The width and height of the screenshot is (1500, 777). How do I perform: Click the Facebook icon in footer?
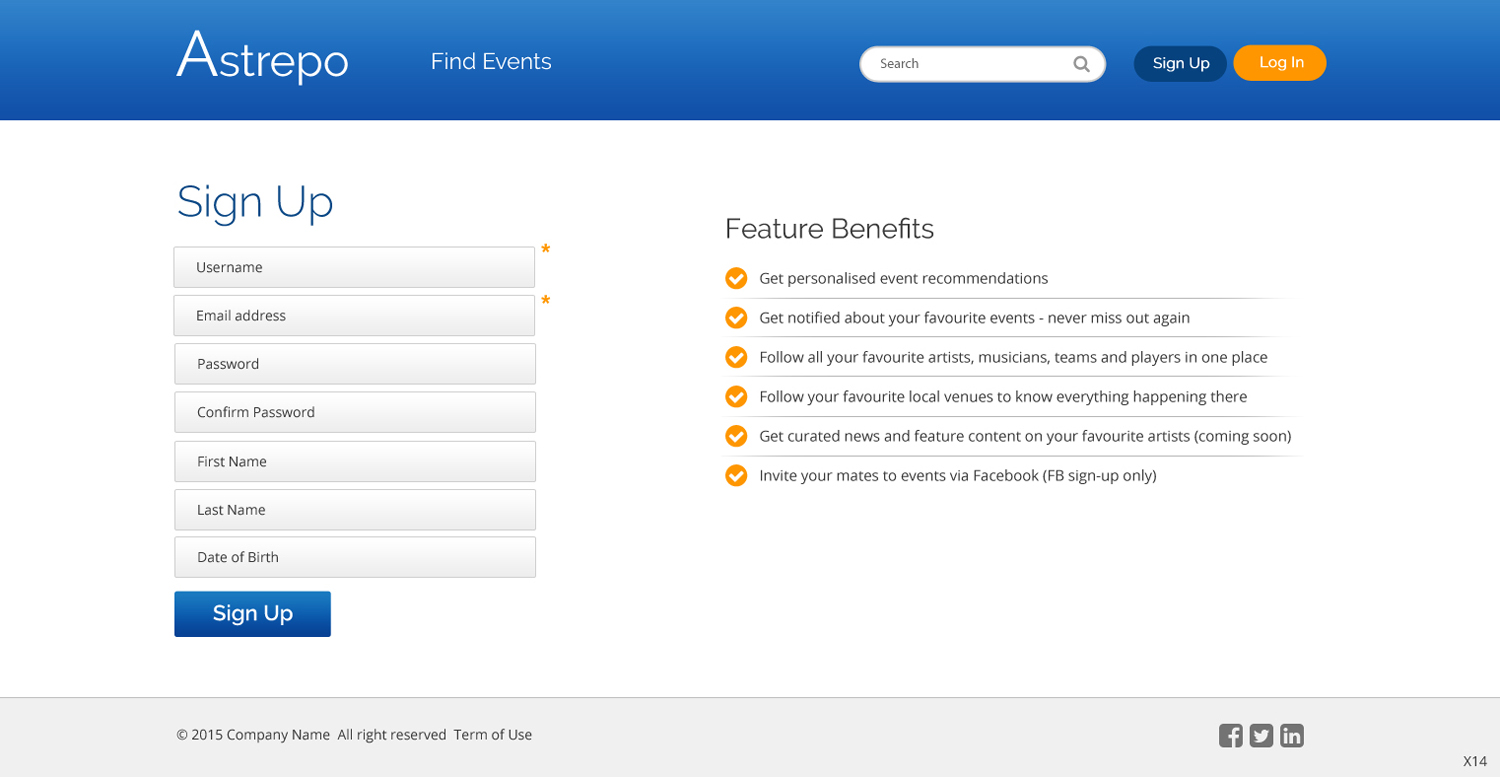tap(1230, 736)
